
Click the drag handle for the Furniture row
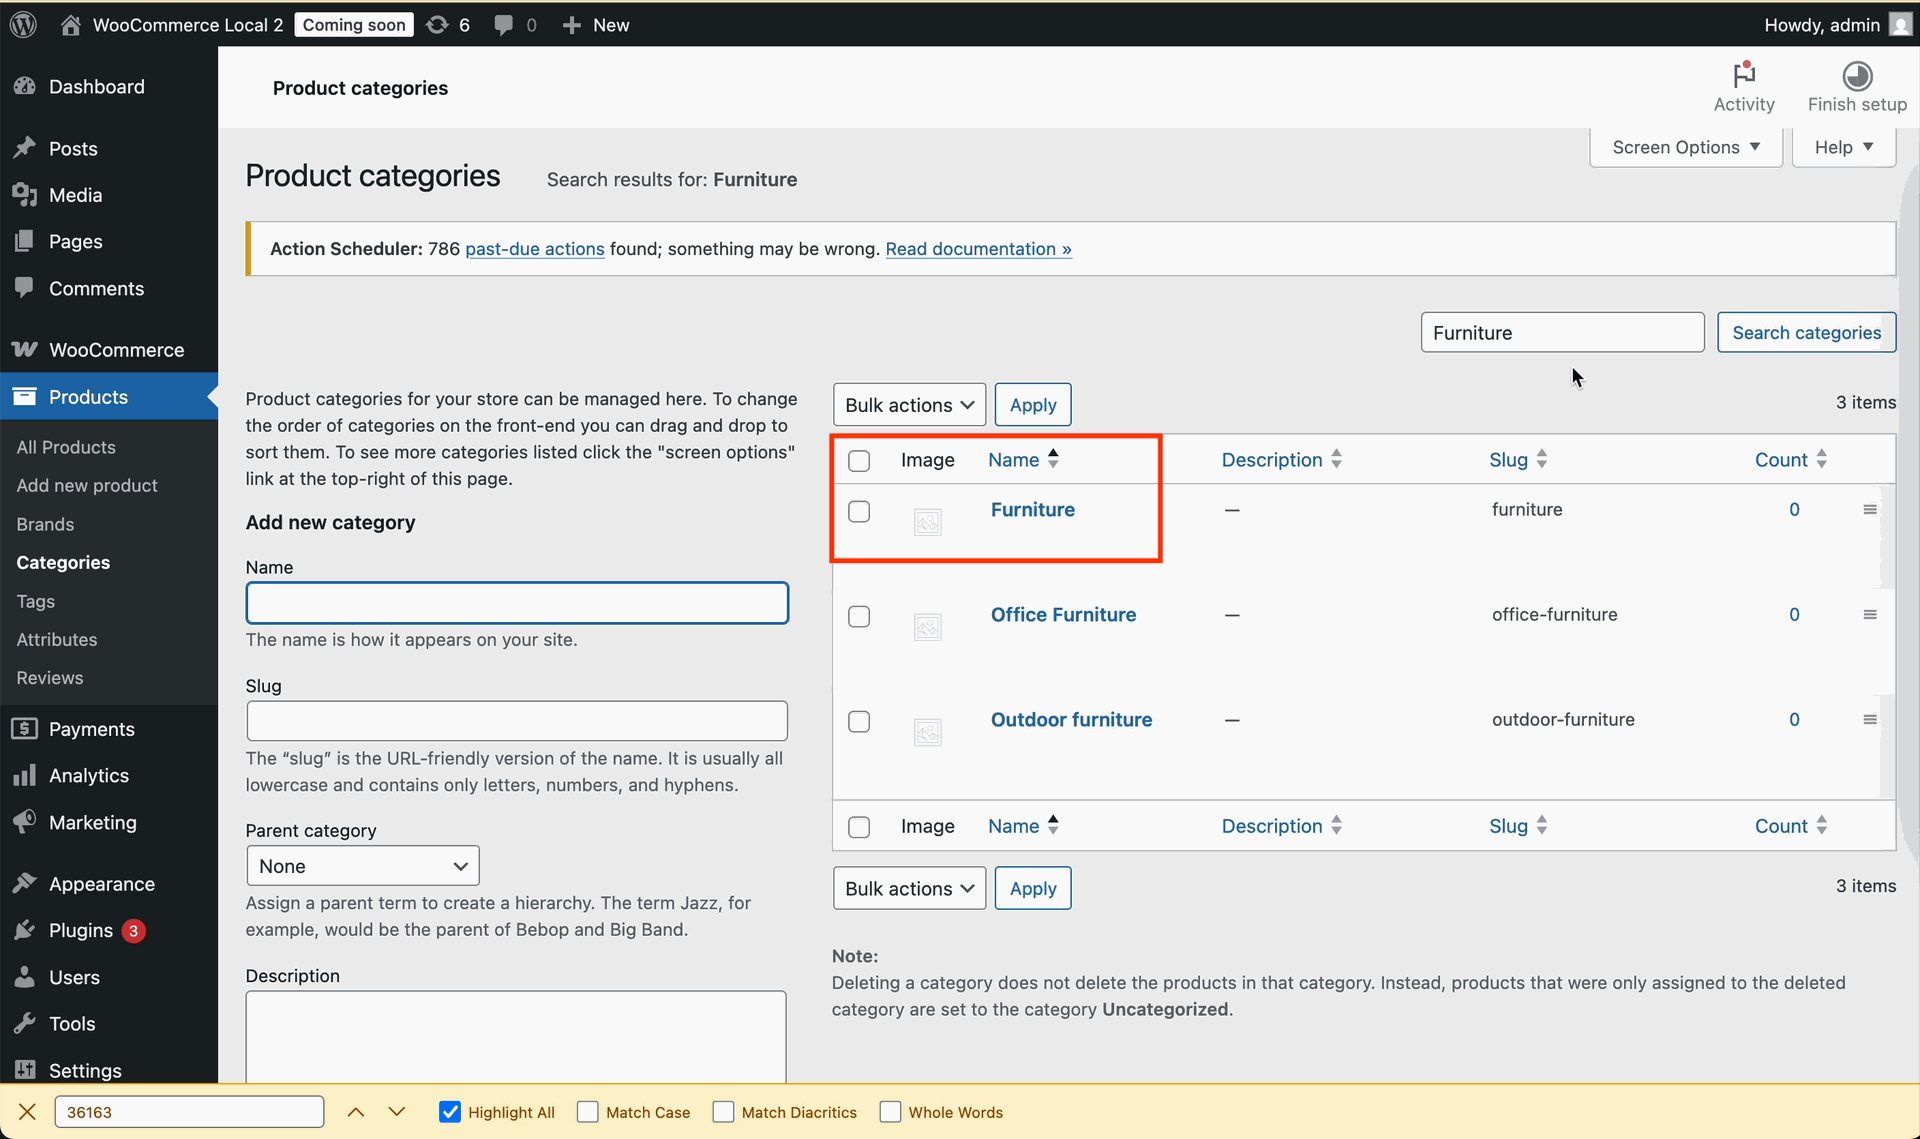tap(1870, 510)
